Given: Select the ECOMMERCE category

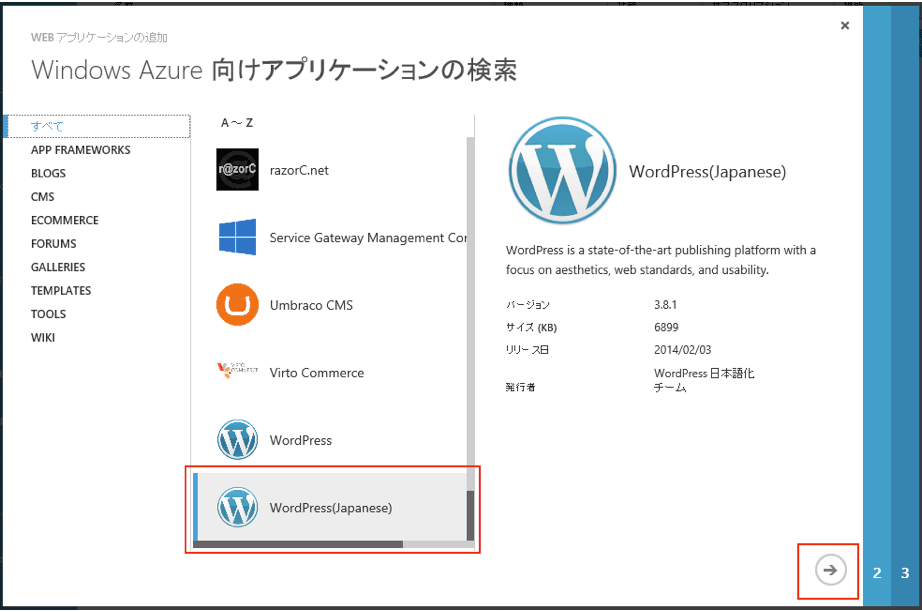Looking at the screenshot, I should coord(65,220).
